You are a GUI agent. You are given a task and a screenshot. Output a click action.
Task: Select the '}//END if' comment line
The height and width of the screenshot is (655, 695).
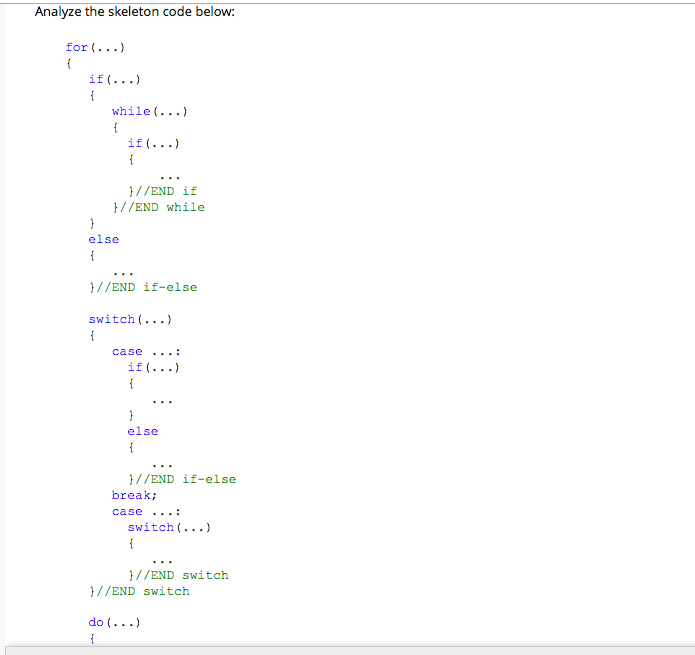click(x=163, y=191)
